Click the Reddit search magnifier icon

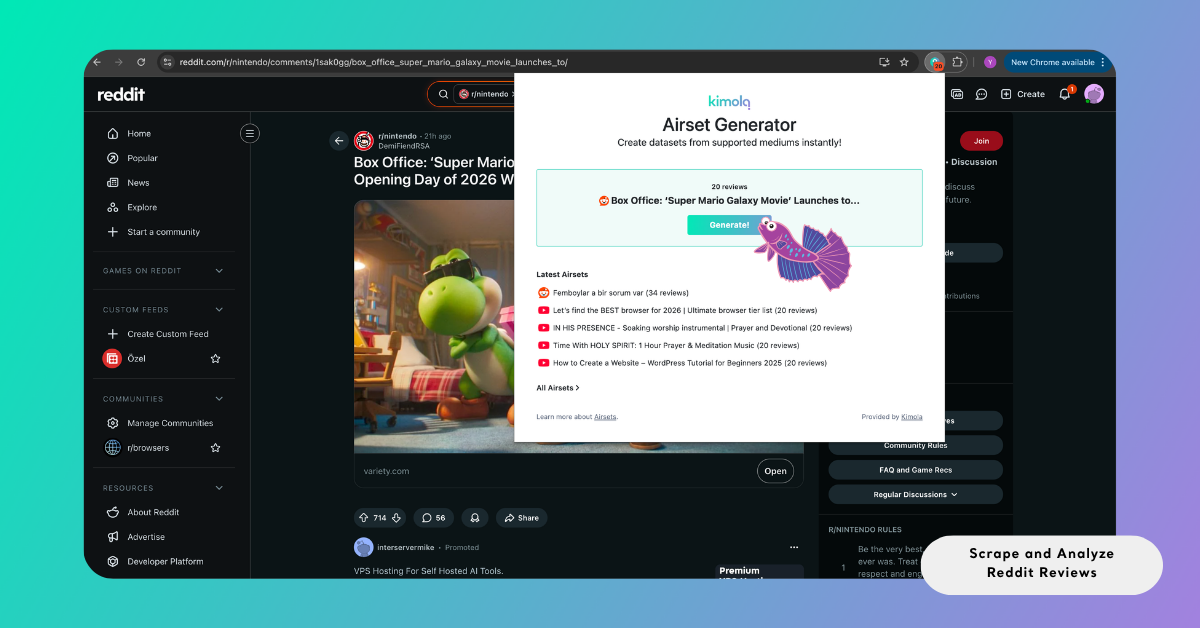coord(443,94)
